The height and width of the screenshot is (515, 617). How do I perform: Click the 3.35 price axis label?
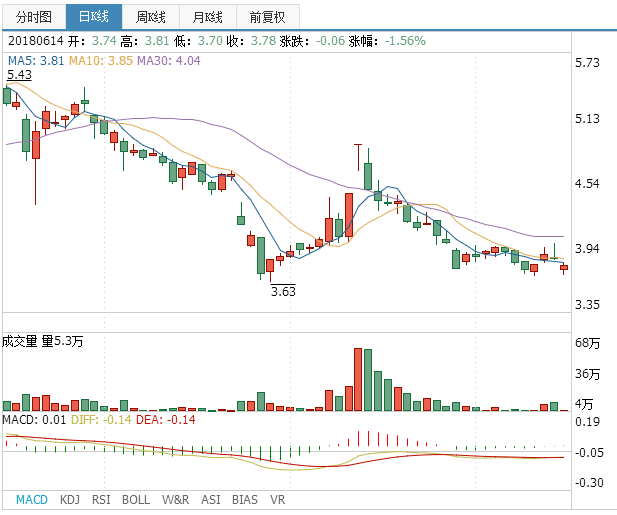click(x=587, y=305)
